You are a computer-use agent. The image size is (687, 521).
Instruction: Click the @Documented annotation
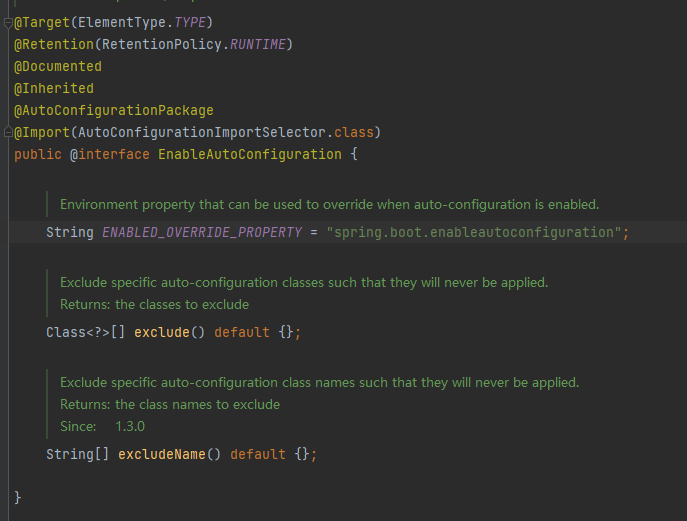(58, 66)
